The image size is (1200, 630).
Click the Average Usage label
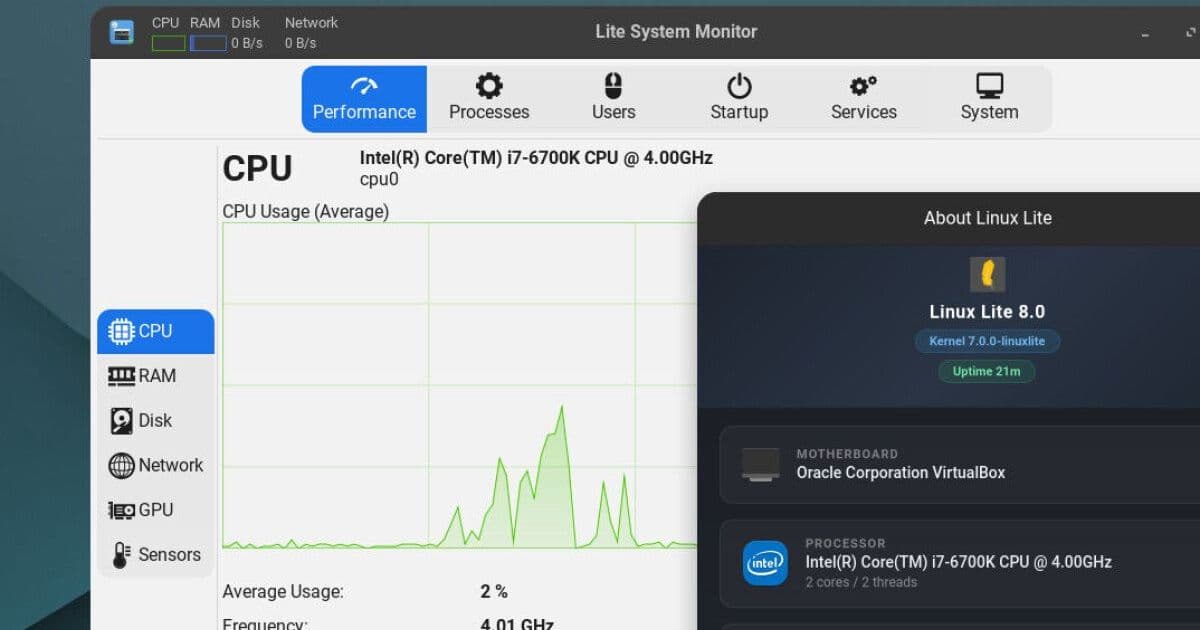coord(283,591)
